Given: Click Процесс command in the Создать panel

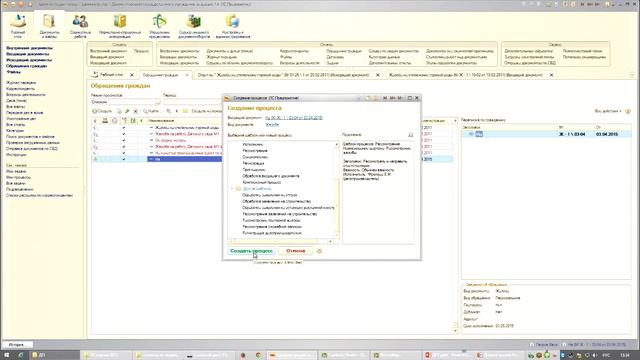Looking at the screenshot, I should point(141,51).
